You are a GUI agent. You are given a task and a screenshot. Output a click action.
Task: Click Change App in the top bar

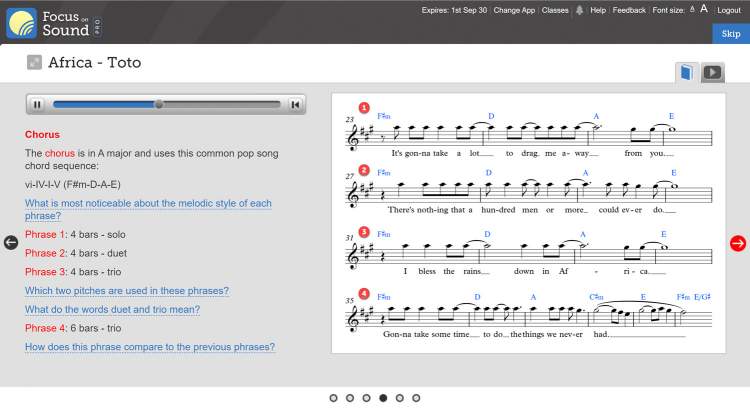pyautogui.click(x=514, y=10)
